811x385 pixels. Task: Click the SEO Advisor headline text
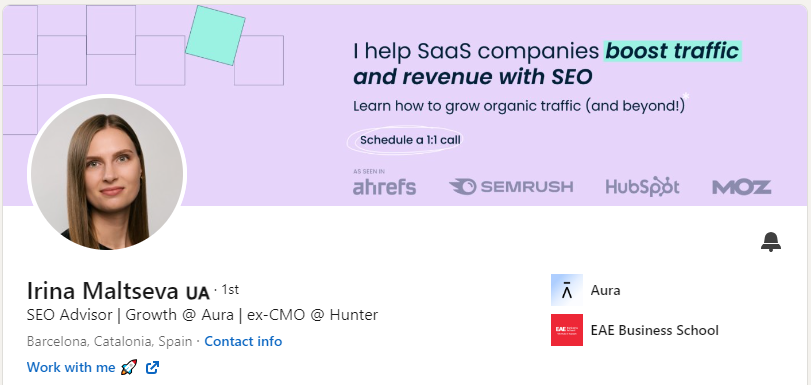[202, 315]
